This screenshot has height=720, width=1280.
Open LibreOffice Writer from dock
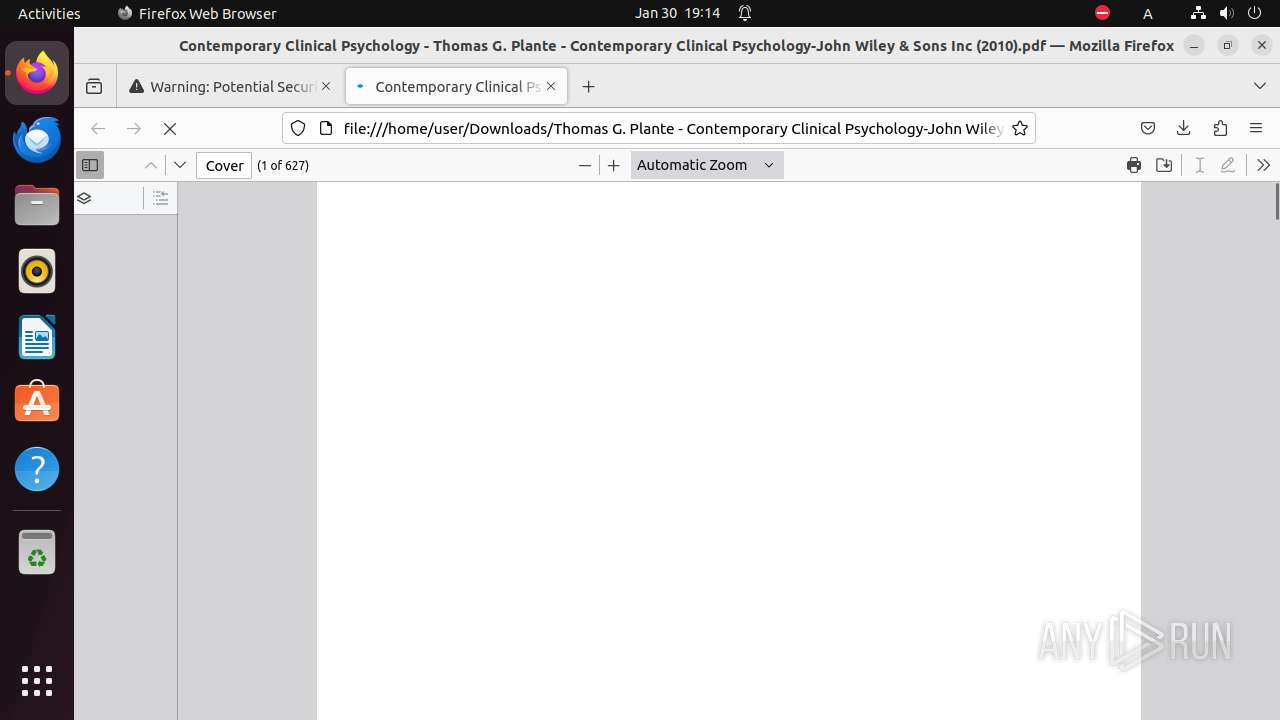coord(37,337)
